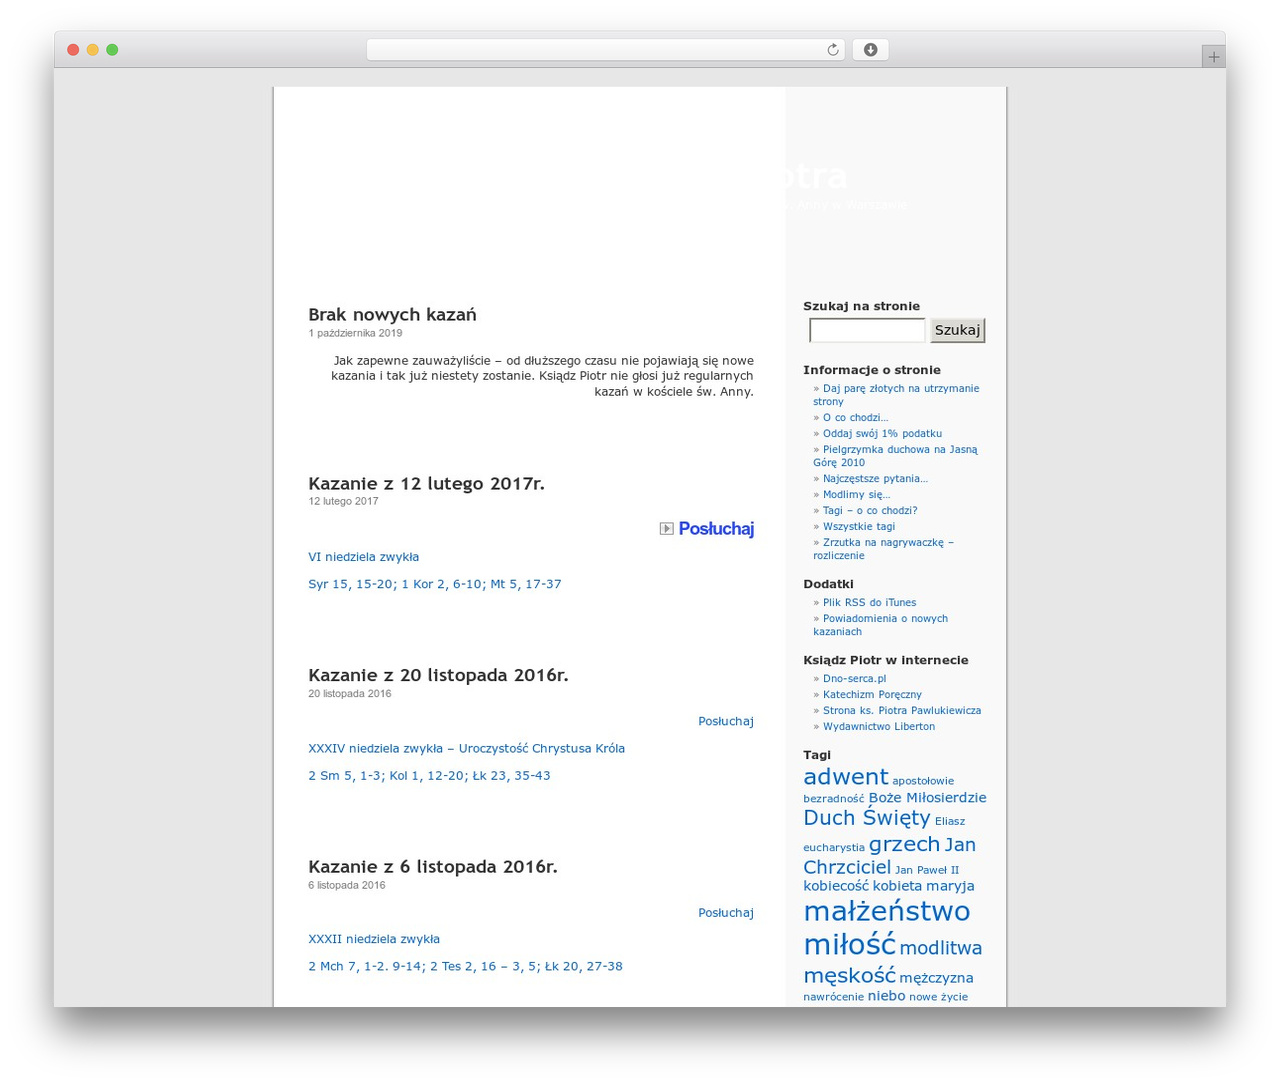This screenshot has height=1084, width=1280.
Task: Click Posłuchaj under 6 listopada 2016 sermon
Action: click(x=726, y=913)
